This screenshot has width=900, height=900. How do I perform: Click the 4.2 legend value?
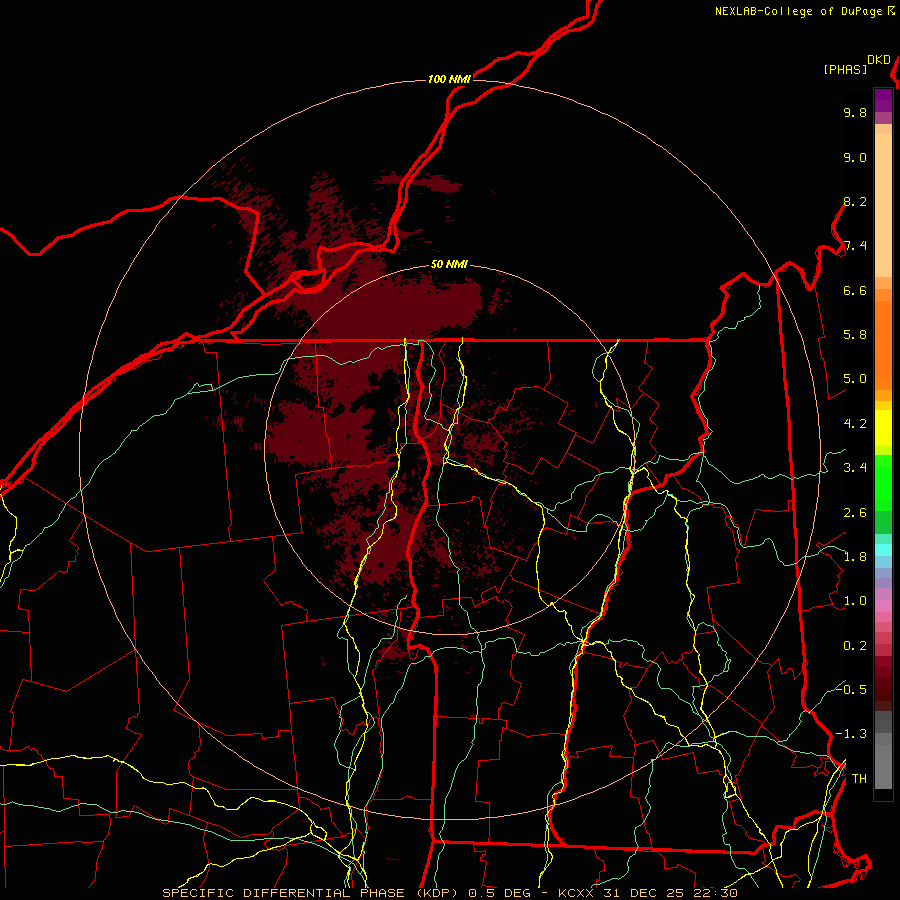(x=855, y=424)
